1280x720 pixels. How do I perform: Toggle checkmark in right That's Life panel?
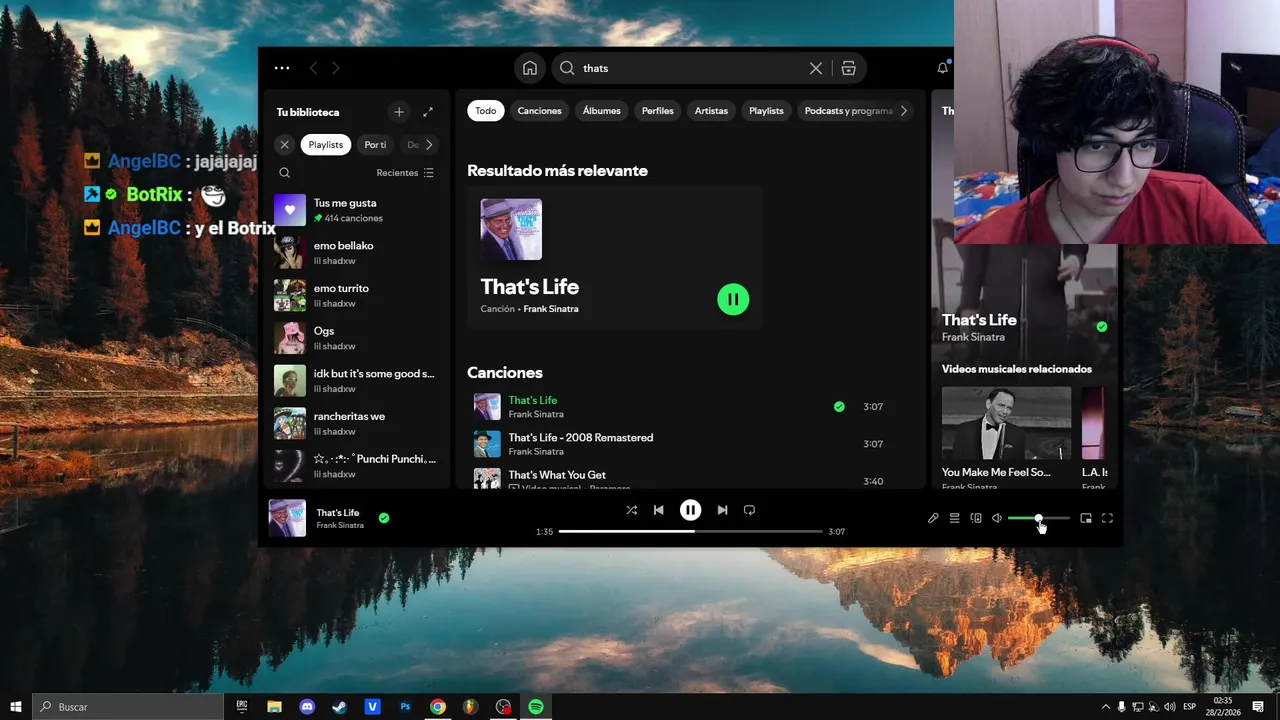click(x=1102, y=327)
